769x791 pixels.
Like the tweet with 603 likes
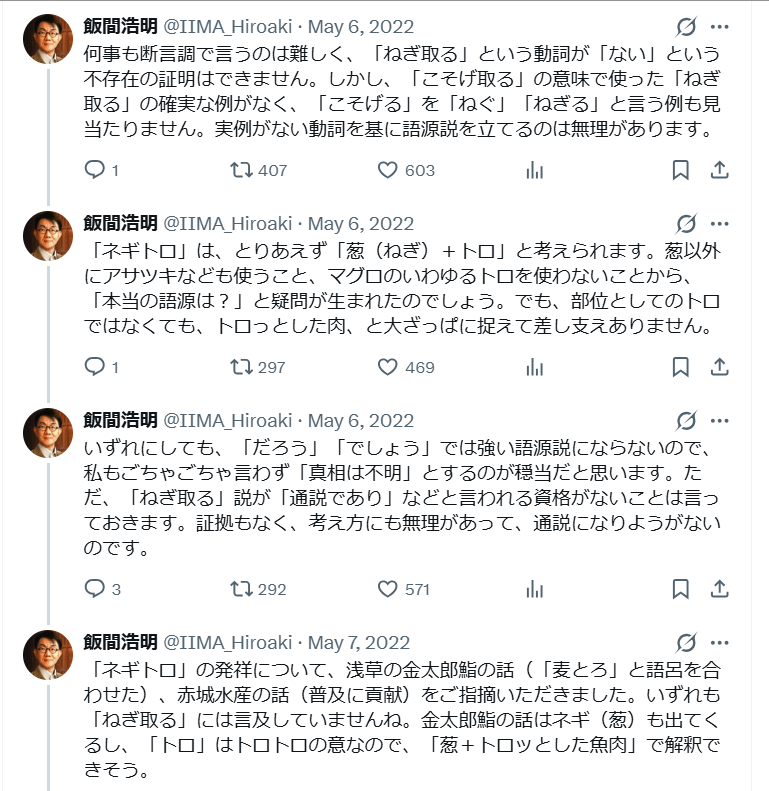(388, 170)
